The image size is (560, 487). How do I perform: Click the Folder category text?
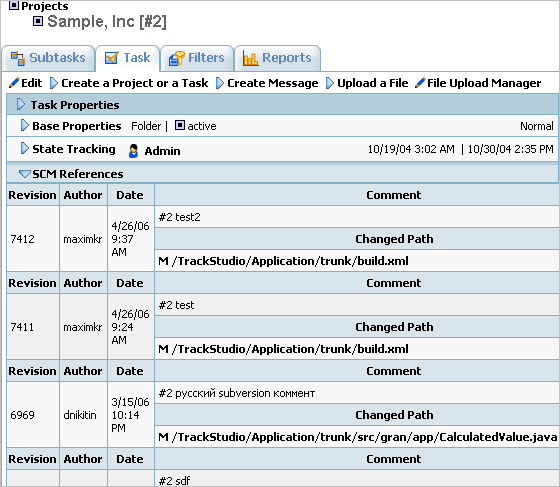coord(146,126)
